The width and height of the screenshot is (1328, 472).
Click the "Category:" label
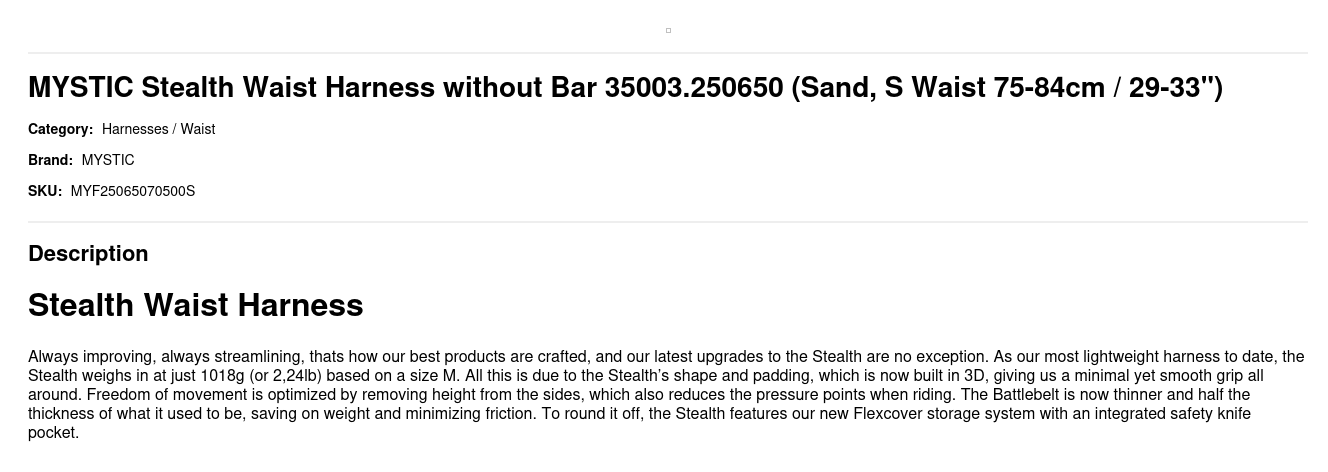[x=60, y=129]
